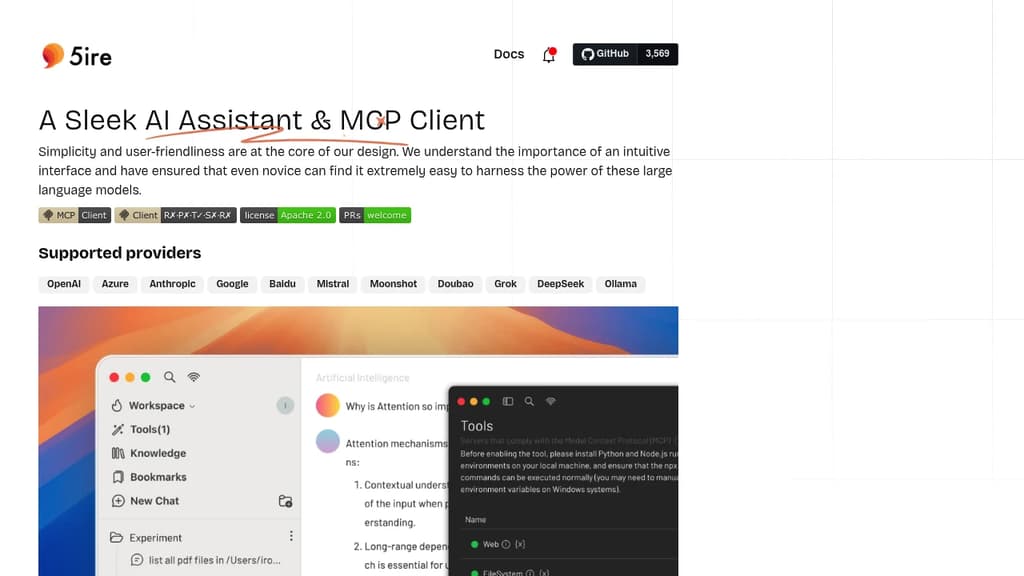This screenshot has height=576, width=1024.
Task: Select the Moonshot provider tag
Action: pyautogui.click(x=393, y=284)
